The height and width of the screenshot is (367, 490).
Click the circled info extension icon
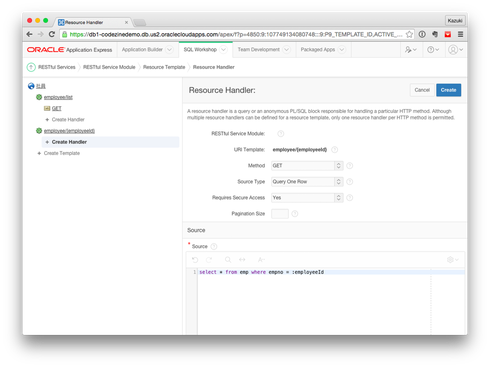click(422, 34)
